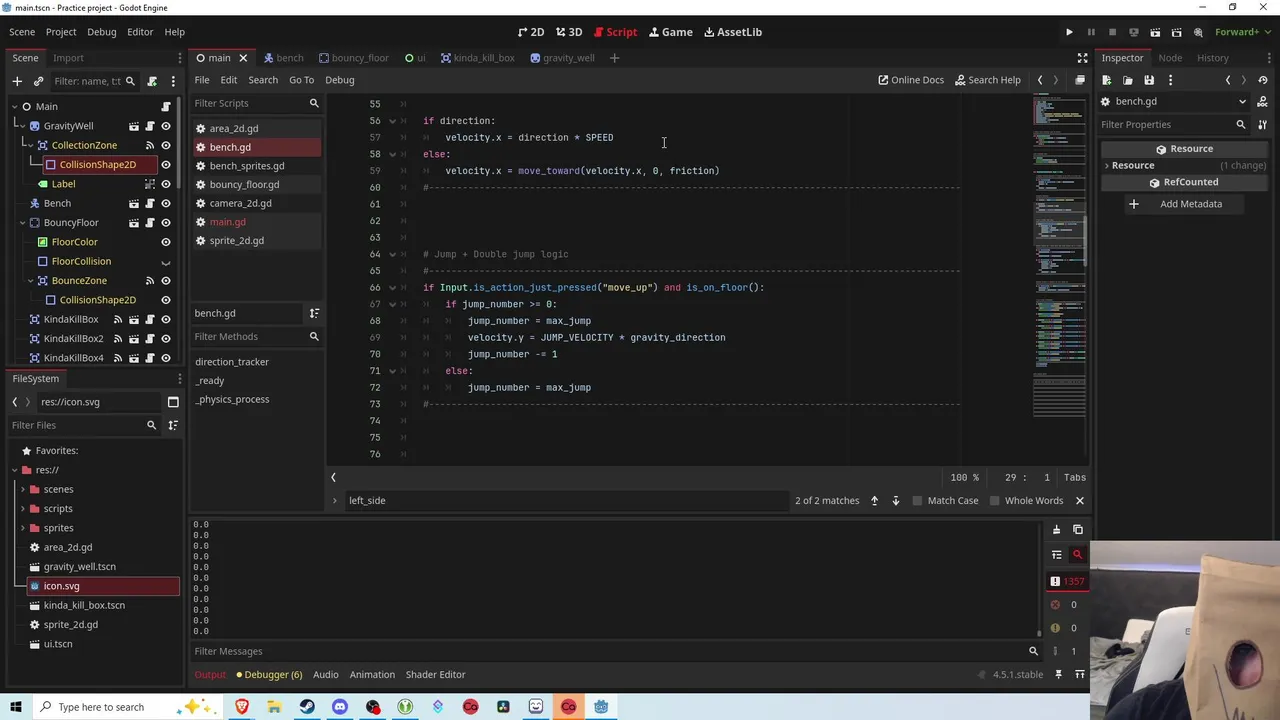Create a new resource in the Inspector toolbar

pyautogui.click(x=1106, y=80)
